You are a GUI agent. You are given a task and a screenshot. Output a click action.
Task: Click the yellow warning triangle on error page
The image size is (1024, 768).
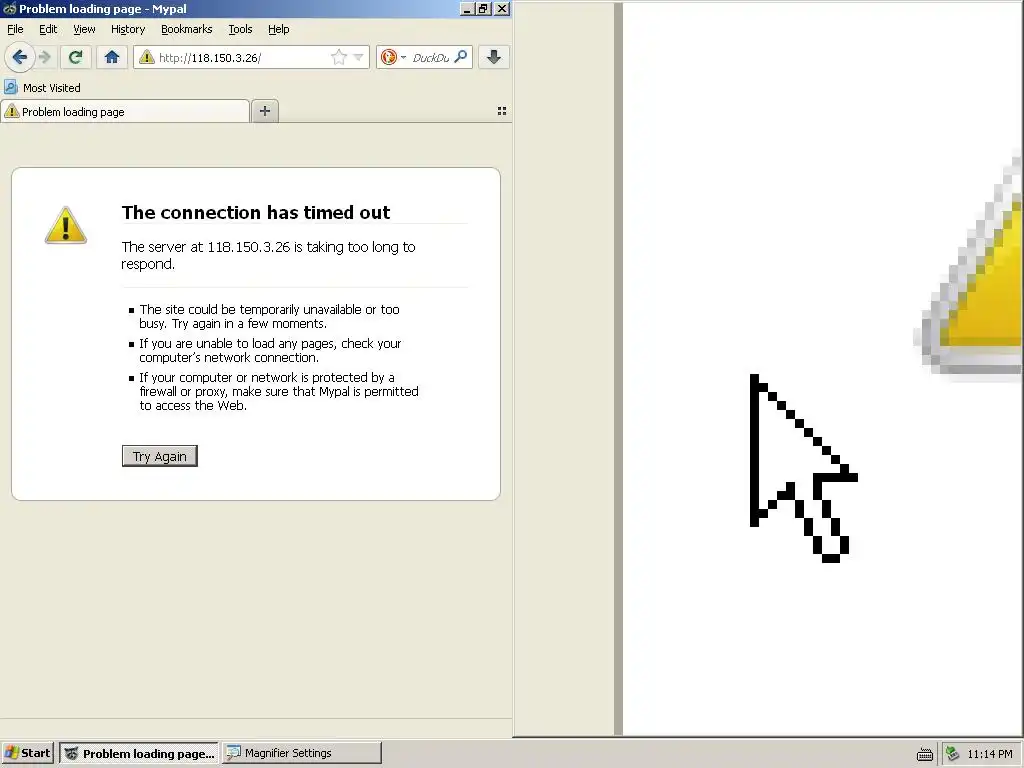point(65,225)
